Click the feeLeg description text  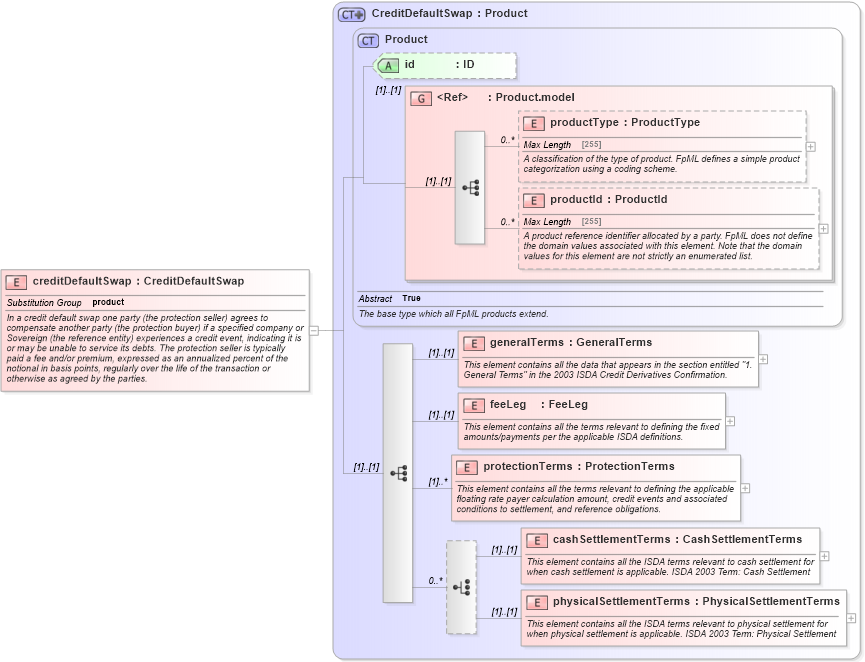click(x=591, y=431)
